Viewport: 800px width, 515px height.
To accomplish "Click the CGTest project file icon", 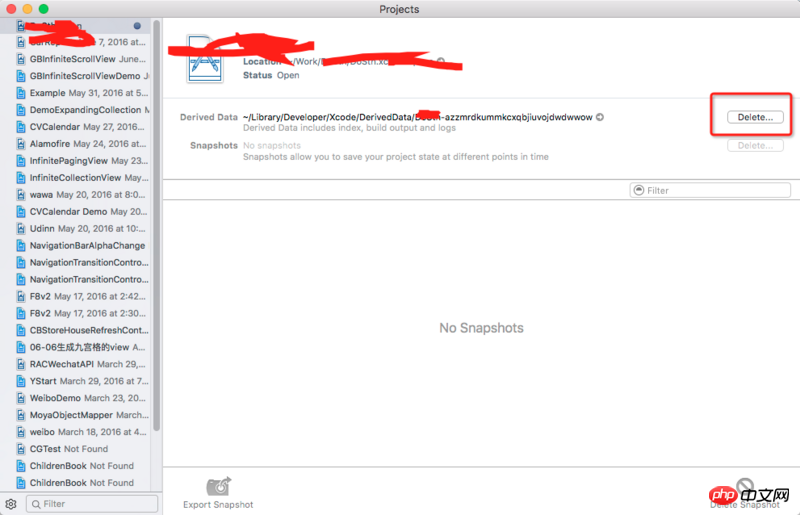I will click(21, 449).
